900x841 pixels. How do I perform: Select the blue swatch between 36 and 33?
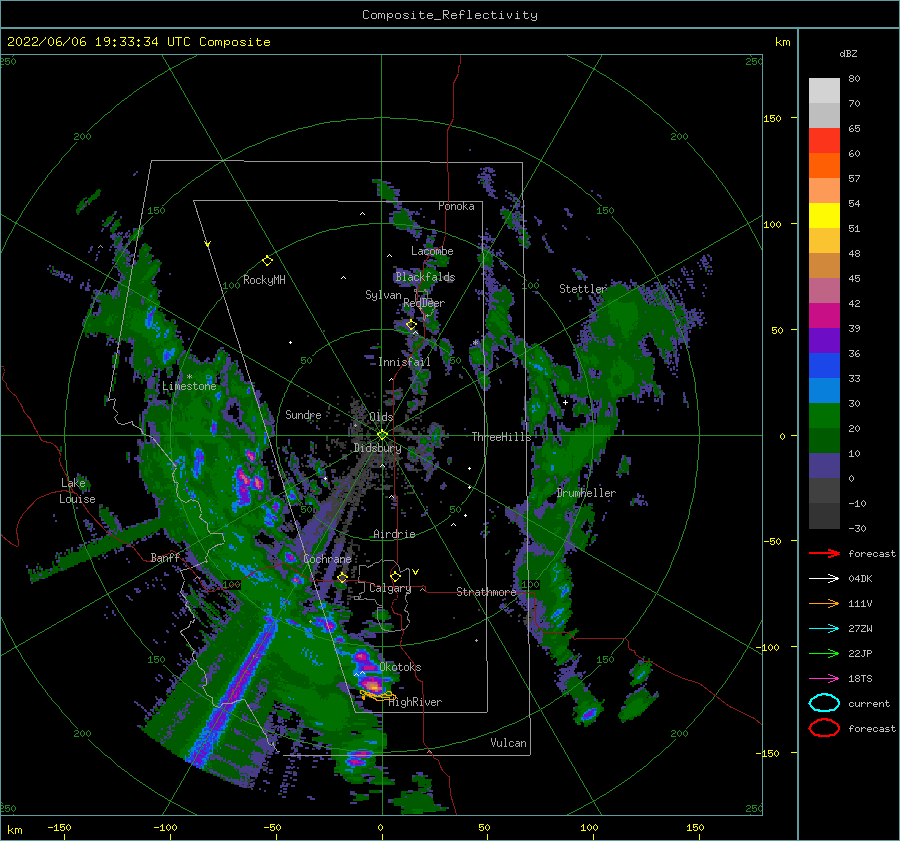(824, 366)
